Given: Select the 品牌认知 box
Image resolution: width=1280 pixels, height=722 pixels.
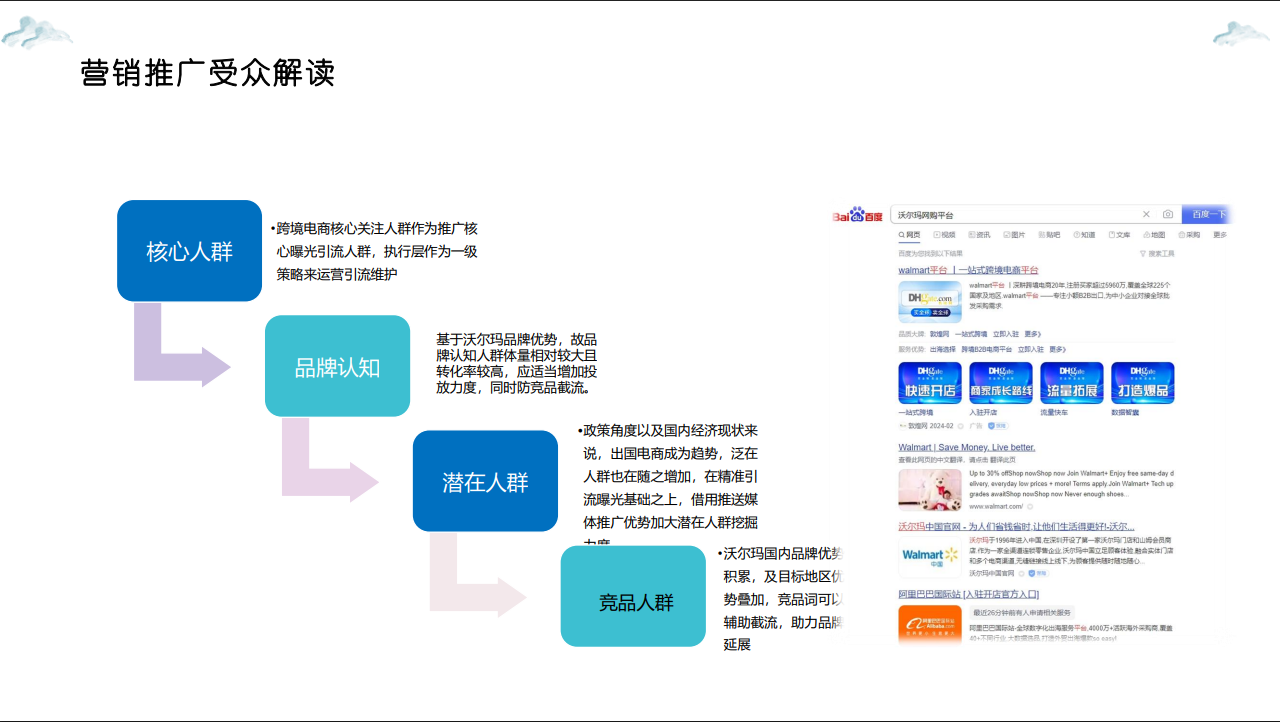Looking at the screenshot, I should tap(337, 366).
